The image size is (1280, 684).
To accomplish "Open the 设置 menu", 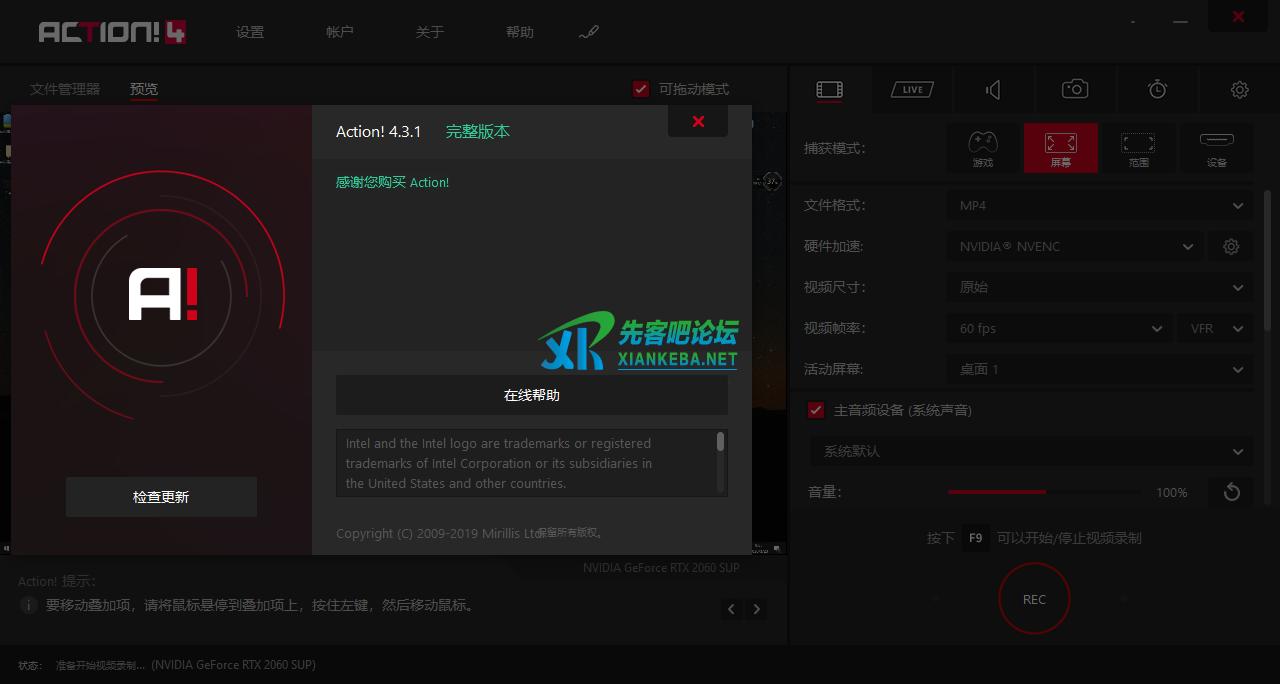I will pyautogui.click(x=250, y=31).
